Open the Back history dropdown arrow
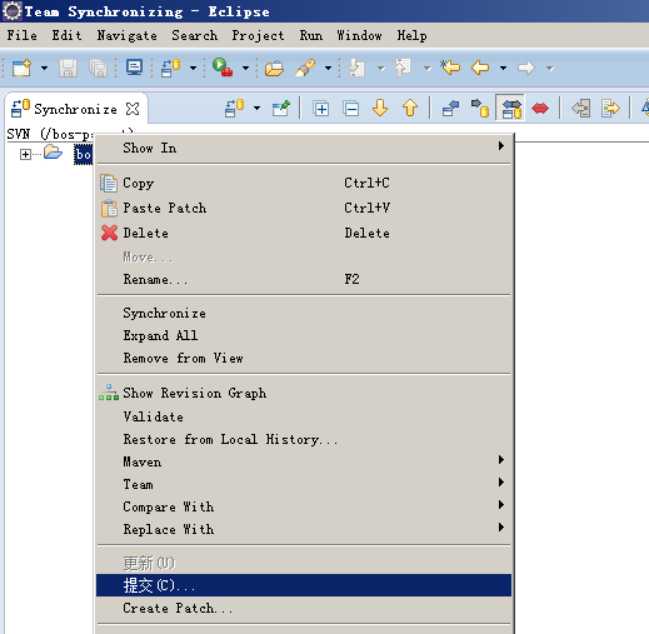The width and height of the screenshot is (649, 634). click(x=503, y=67)
